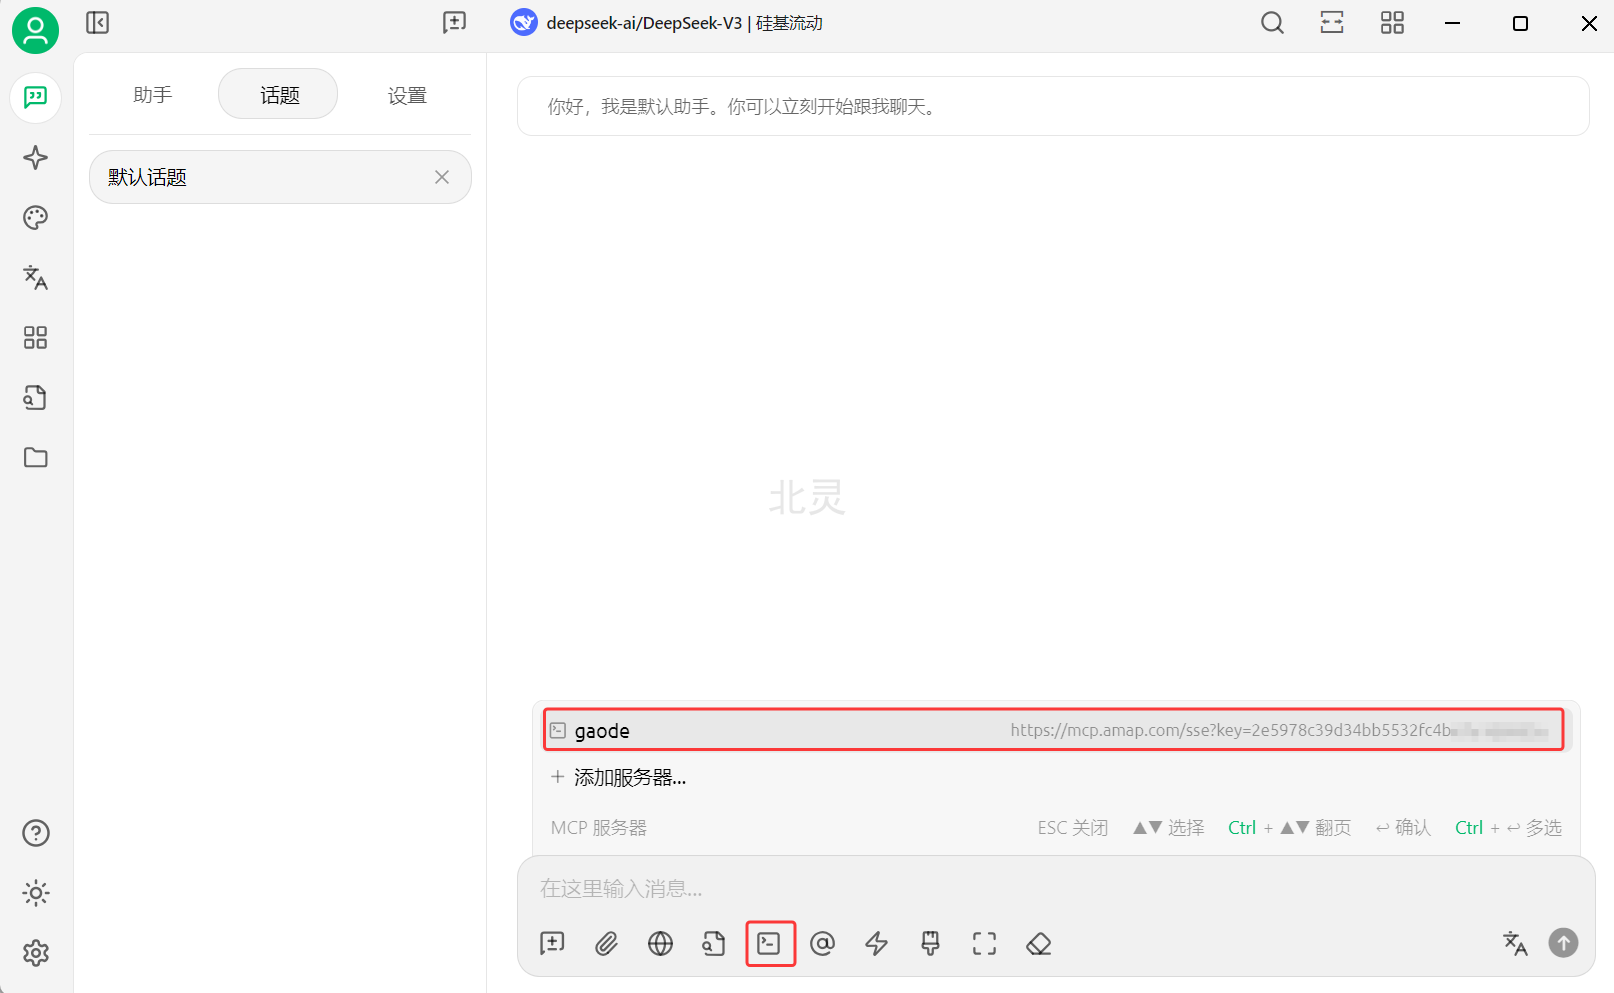Screen dimensions: 1614x993
Task: Delete the 默认话题 topic with X
Action: (442, 177)
